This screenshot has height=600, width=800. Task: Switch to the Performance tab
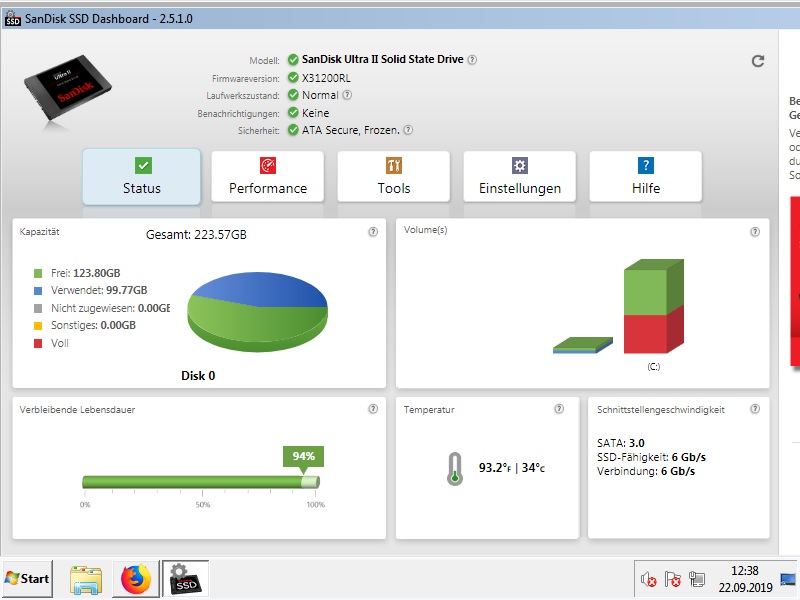[x=268, y=177]
